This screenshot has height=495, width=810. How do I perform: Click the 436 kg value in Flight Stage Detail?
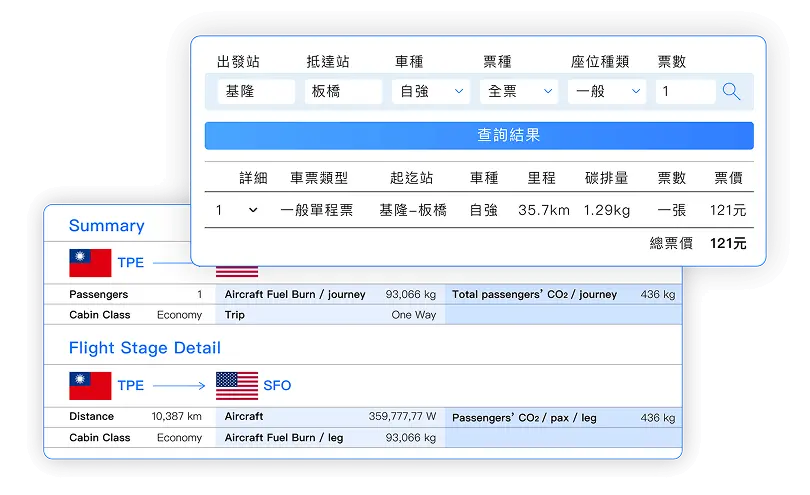click(x=658, y=418)
